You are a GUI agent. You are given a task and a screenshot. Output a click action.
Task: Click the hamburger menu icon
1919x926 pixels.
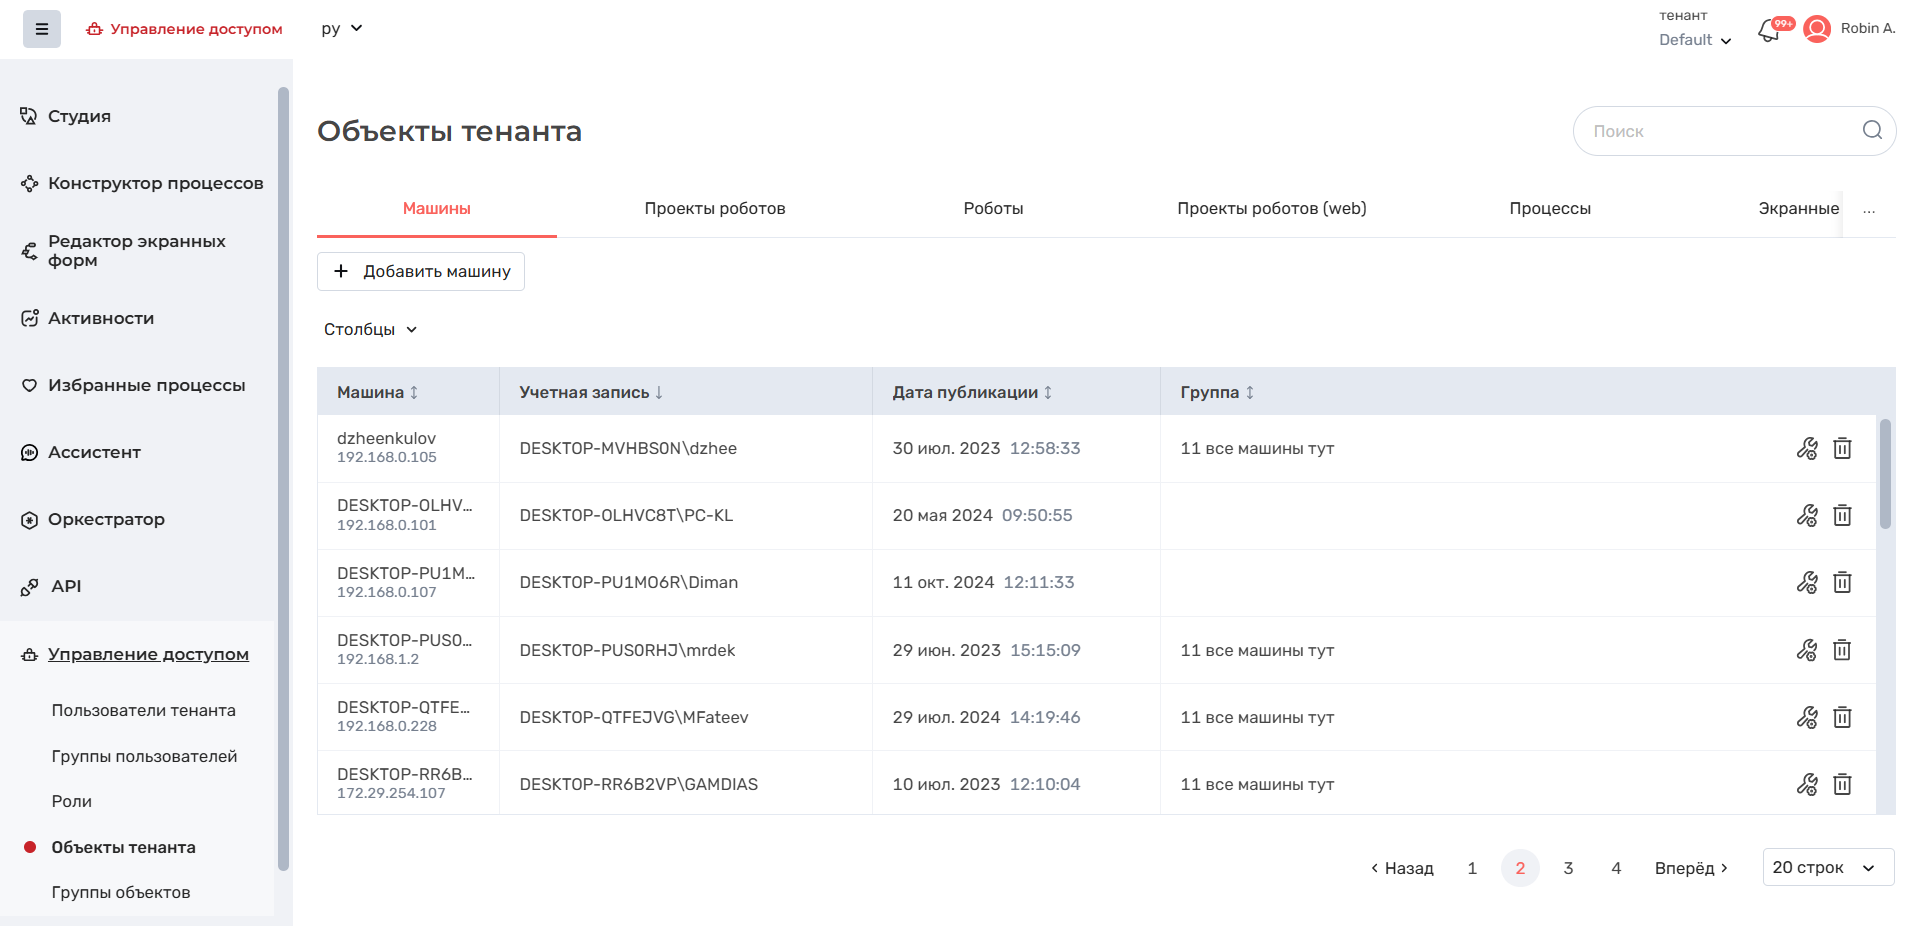pyautogui.click(x=42, y=29)
